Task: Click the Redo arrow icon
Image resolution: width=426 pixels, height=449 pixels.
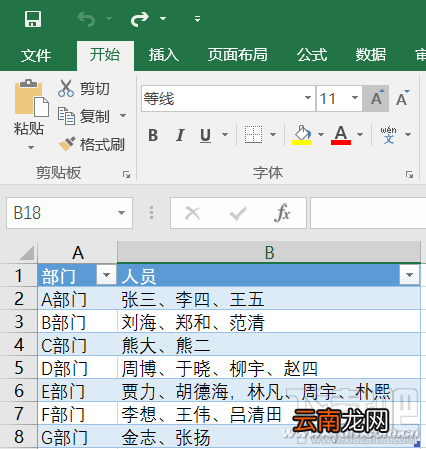Action: pyautogui.click(x=140, y=19)
